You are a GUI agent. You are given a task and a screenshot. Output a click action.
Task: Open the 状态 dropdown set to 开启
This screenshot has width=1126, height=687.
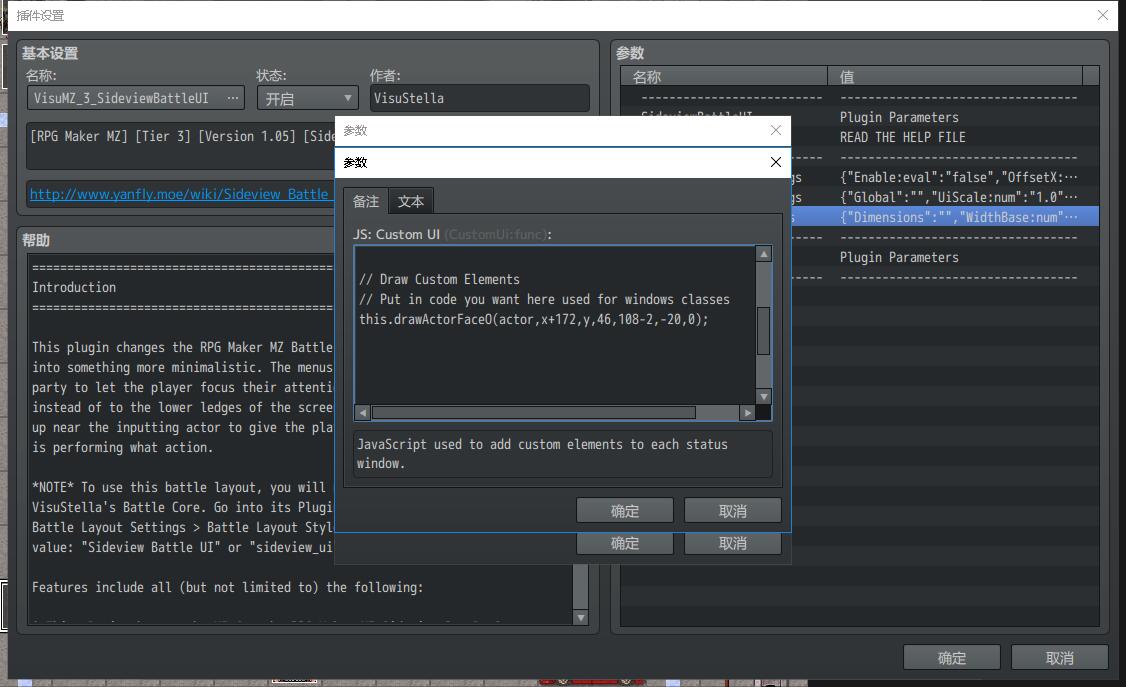click(307, 98)
